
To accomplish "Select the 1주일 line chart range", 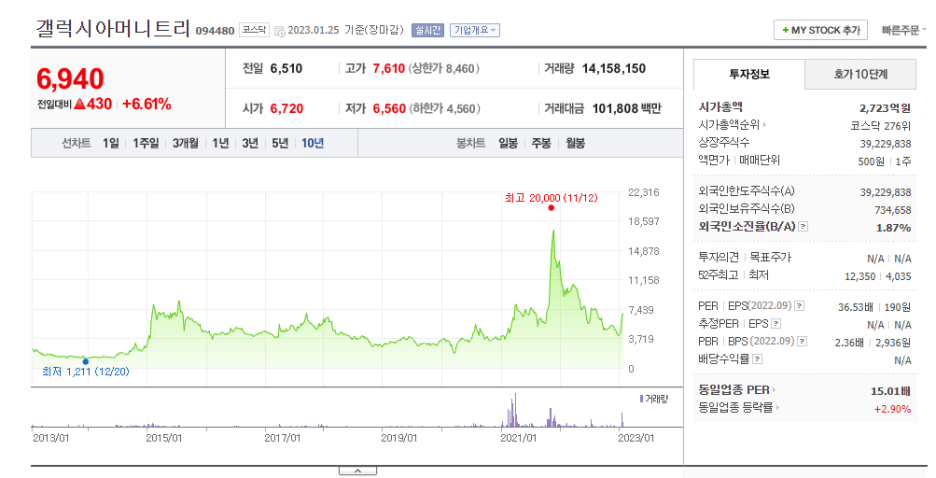I will (x=146, y=143).
